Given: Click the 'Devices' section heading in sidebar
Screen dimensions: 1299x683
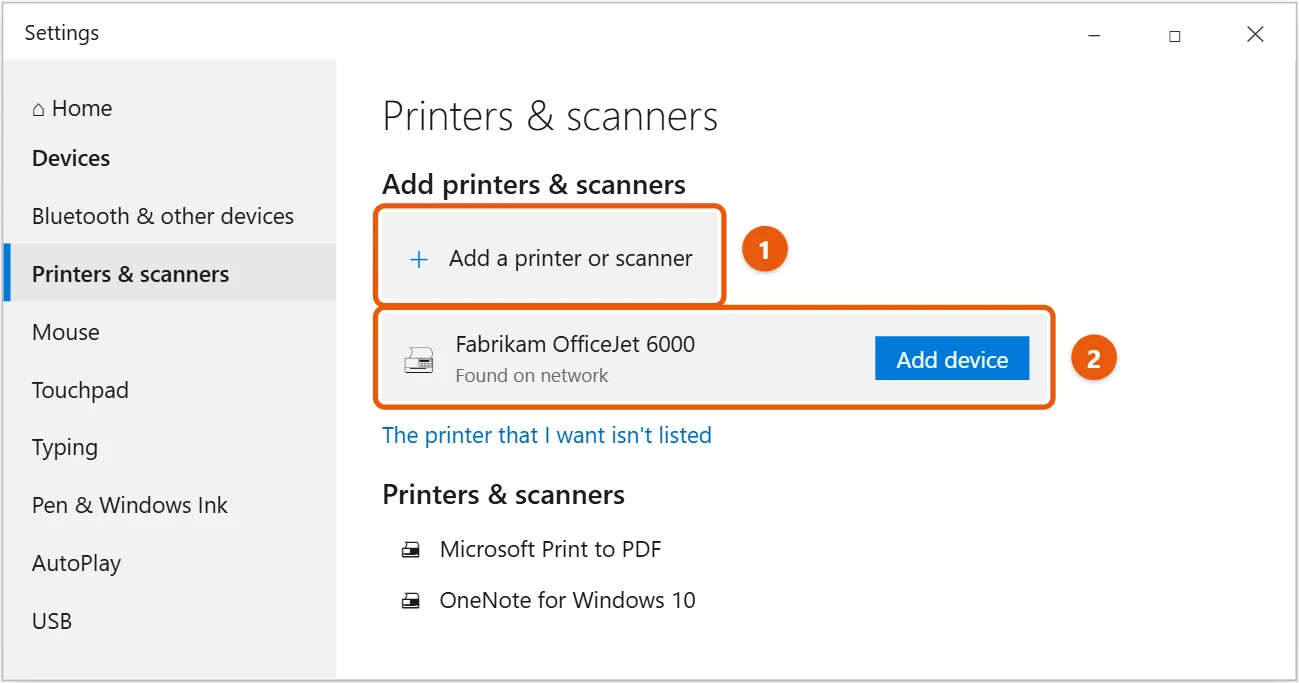Looking at the screenshot, I should [x=71, y=158].
